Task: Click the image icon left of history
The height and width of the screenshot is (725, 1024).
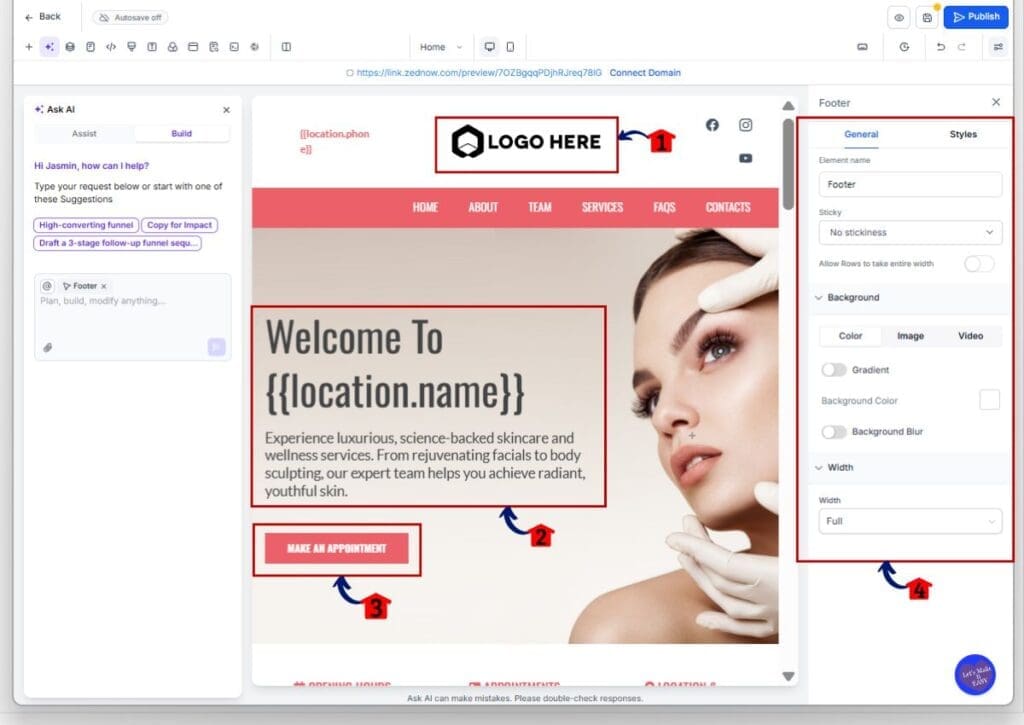Action: (862, 47)
